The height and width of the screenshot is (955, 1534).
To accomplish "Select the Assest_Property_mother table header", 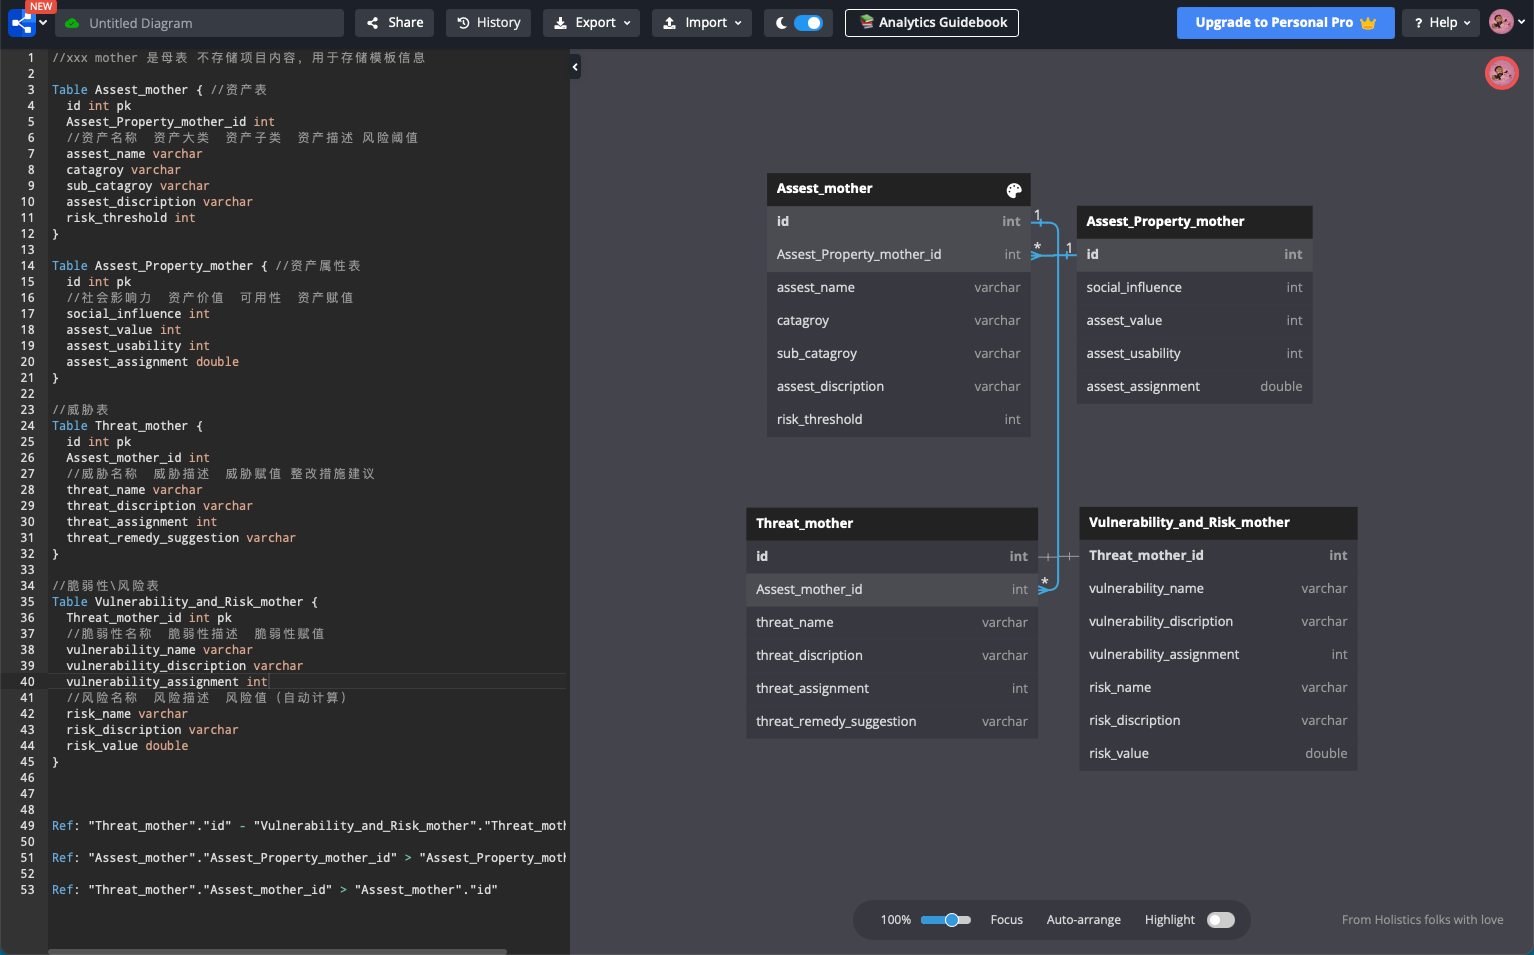I will pos(1194,222).
